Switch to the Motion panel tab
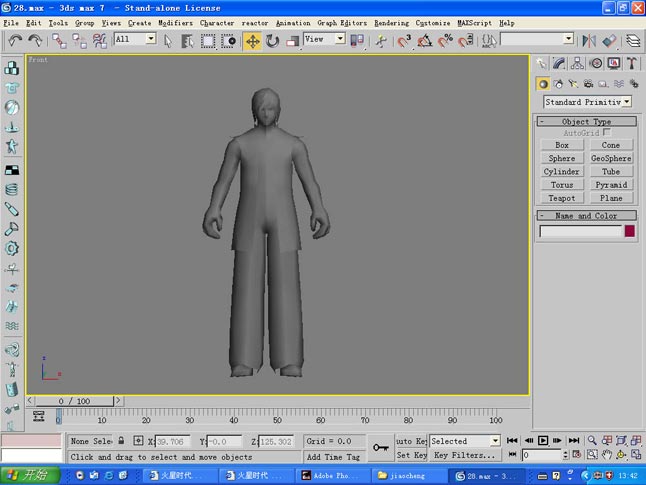Screen dimensions: 646x485 (x=596, y=63)
